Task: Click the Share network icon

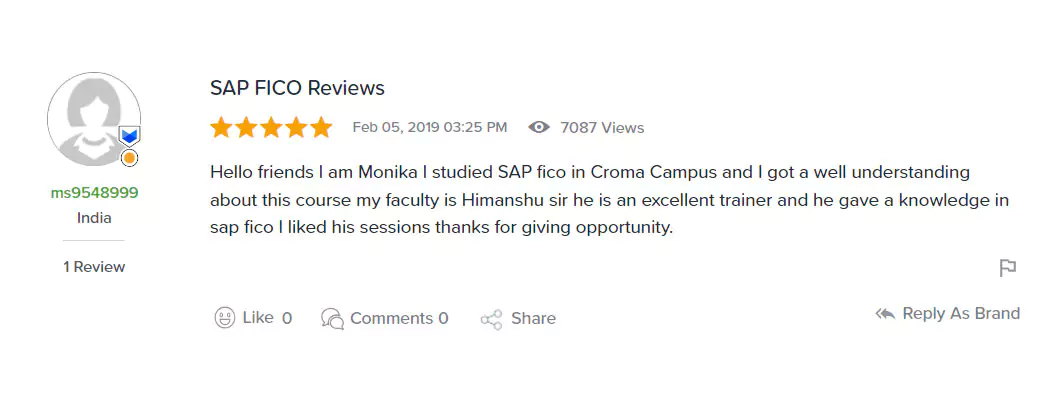Action: (491, 319)
